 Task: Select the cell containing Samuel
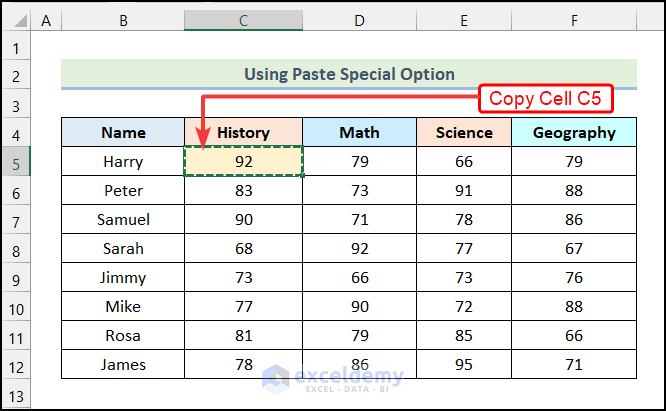click(x=123, y=219)
